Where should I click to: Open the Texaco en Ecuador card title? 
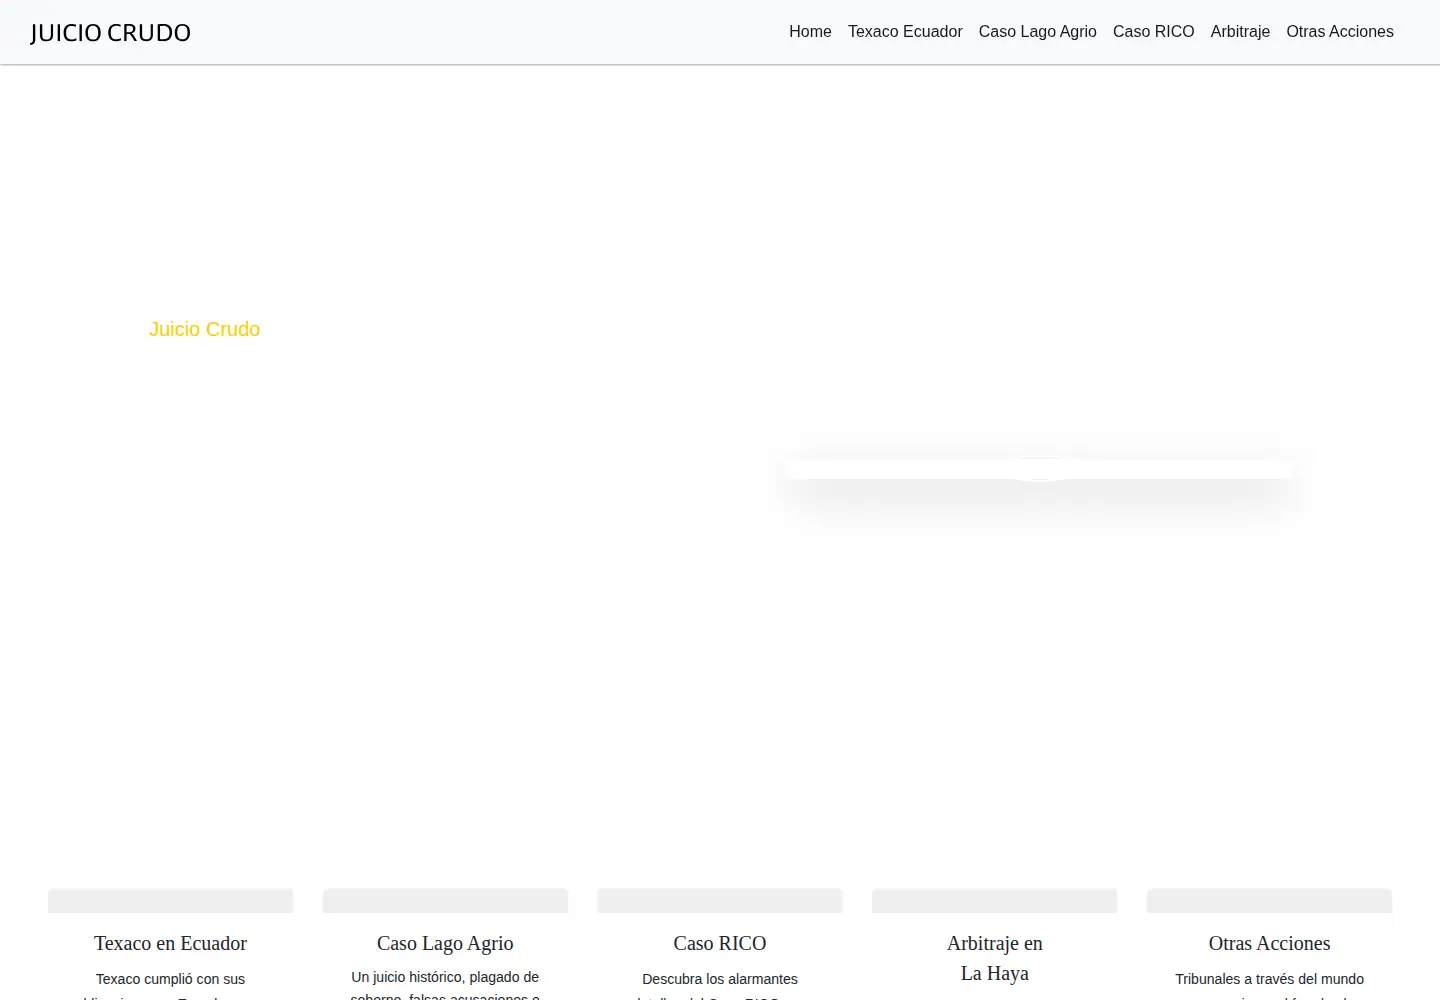click(x=170, y=943)
